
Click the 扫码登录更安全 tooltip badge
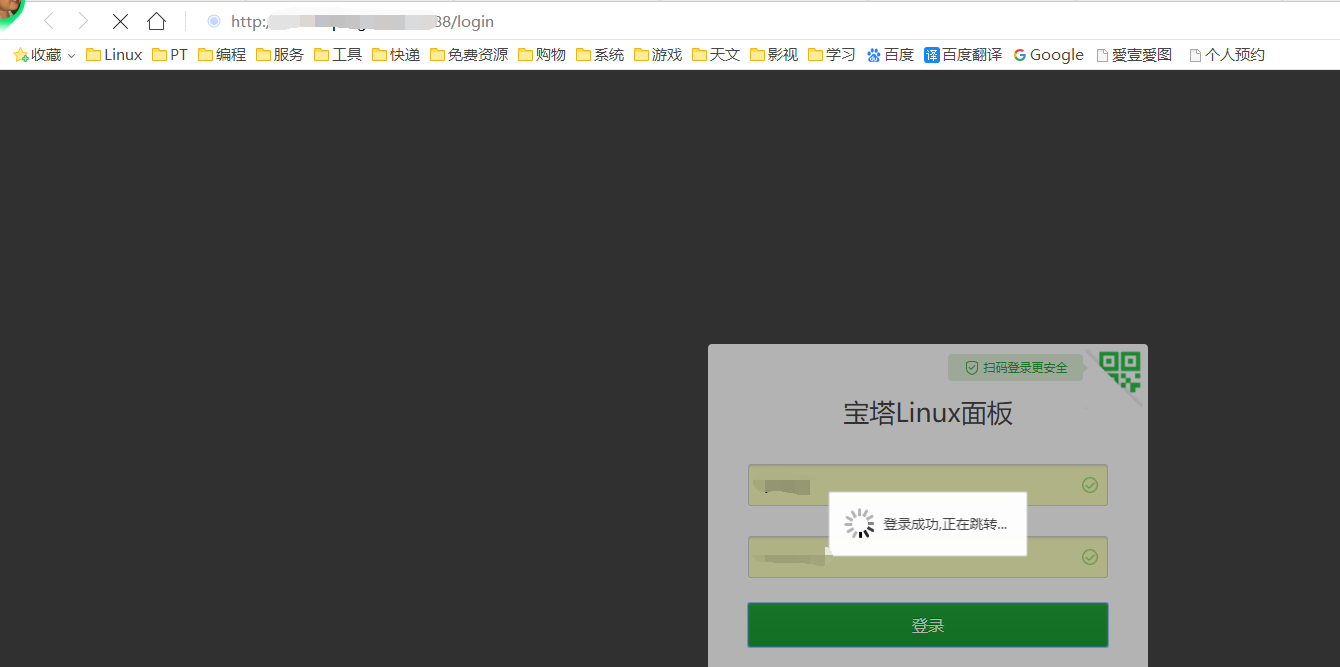[1015, 367]
